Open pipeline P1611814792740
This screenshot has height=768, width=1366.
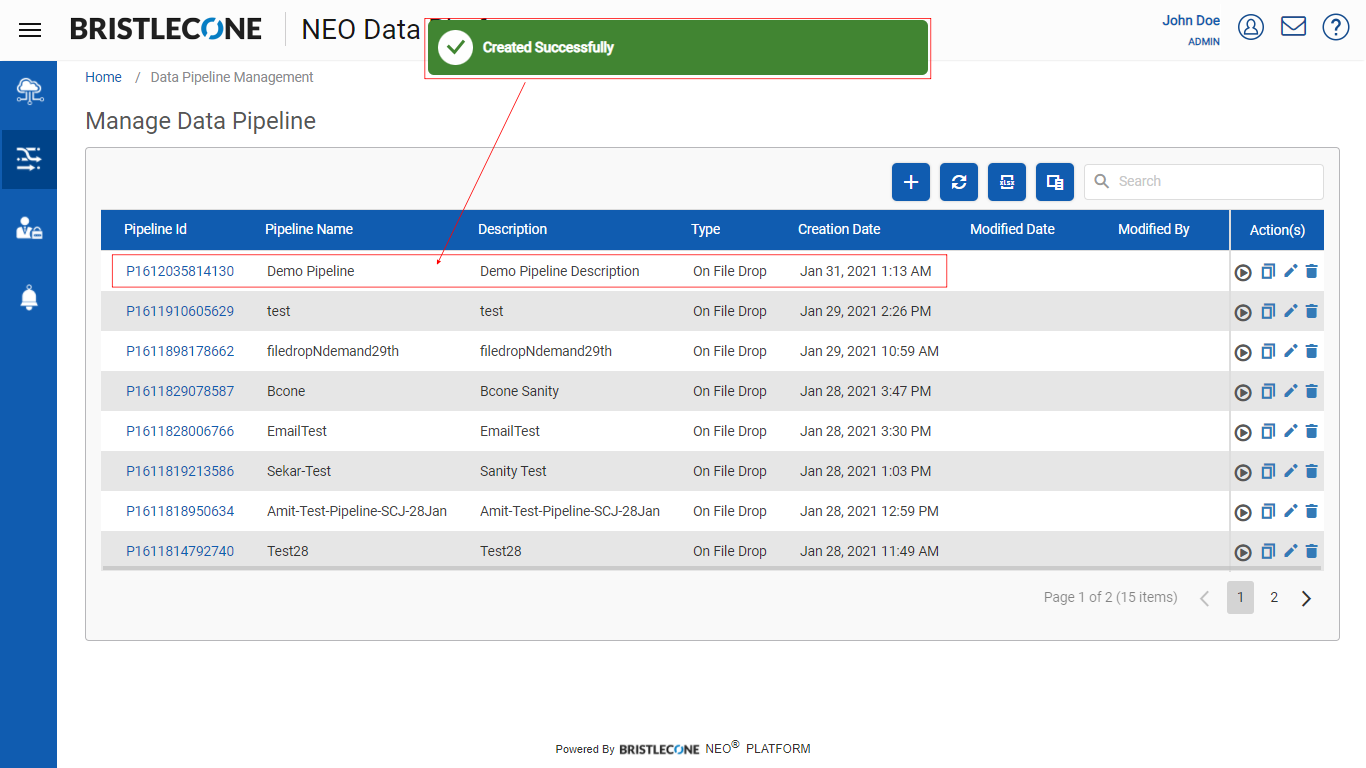180,551
